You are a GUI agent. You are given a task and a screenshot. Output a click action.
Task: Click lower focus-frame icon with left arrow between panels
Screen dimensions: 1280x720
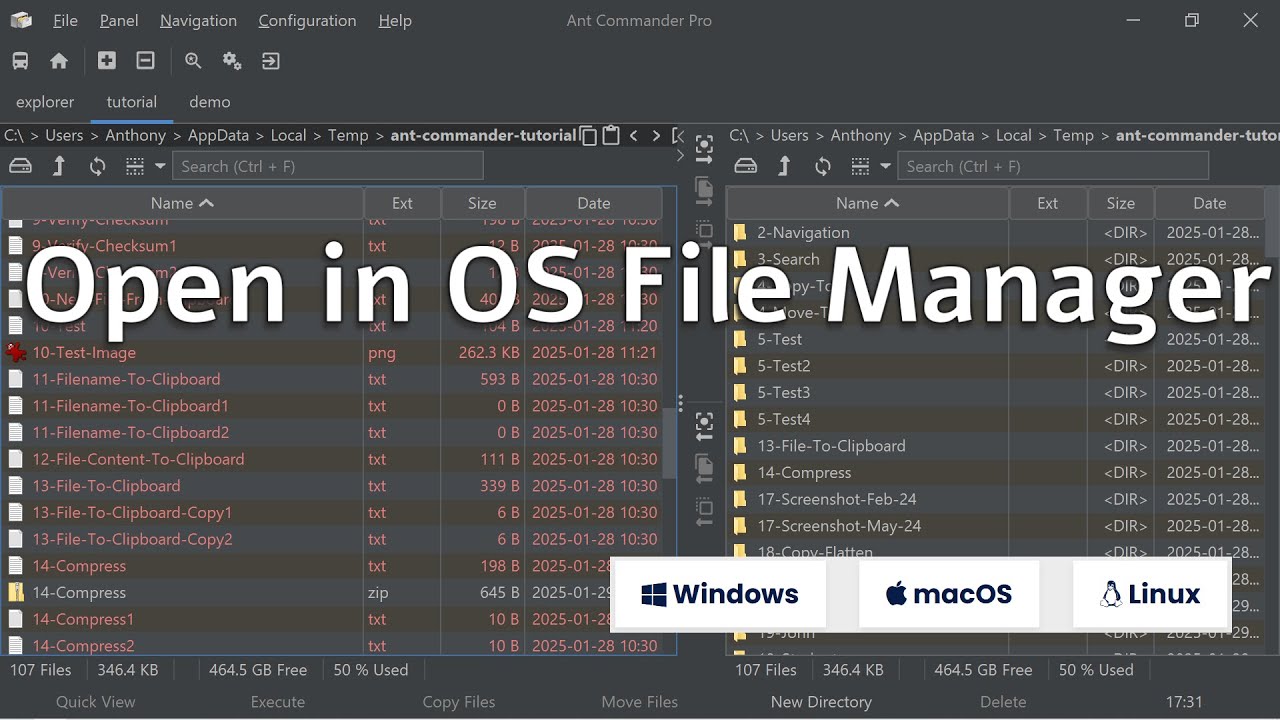pos(704,426)
